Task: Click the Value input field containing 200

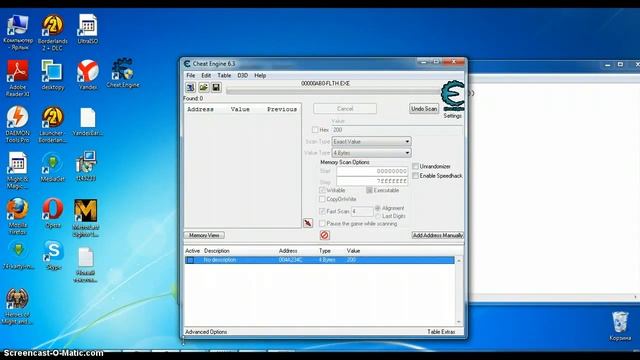Action: coord(397,130)
